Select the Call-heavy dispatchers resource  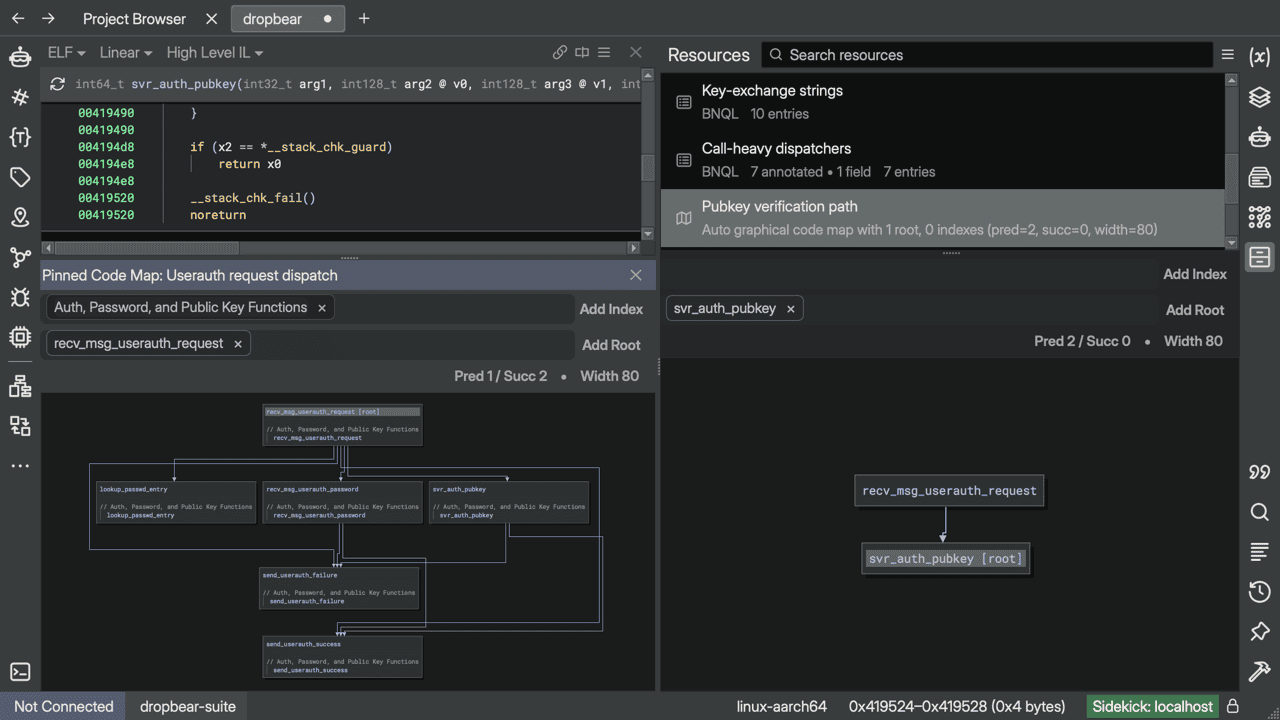[942, 160]
